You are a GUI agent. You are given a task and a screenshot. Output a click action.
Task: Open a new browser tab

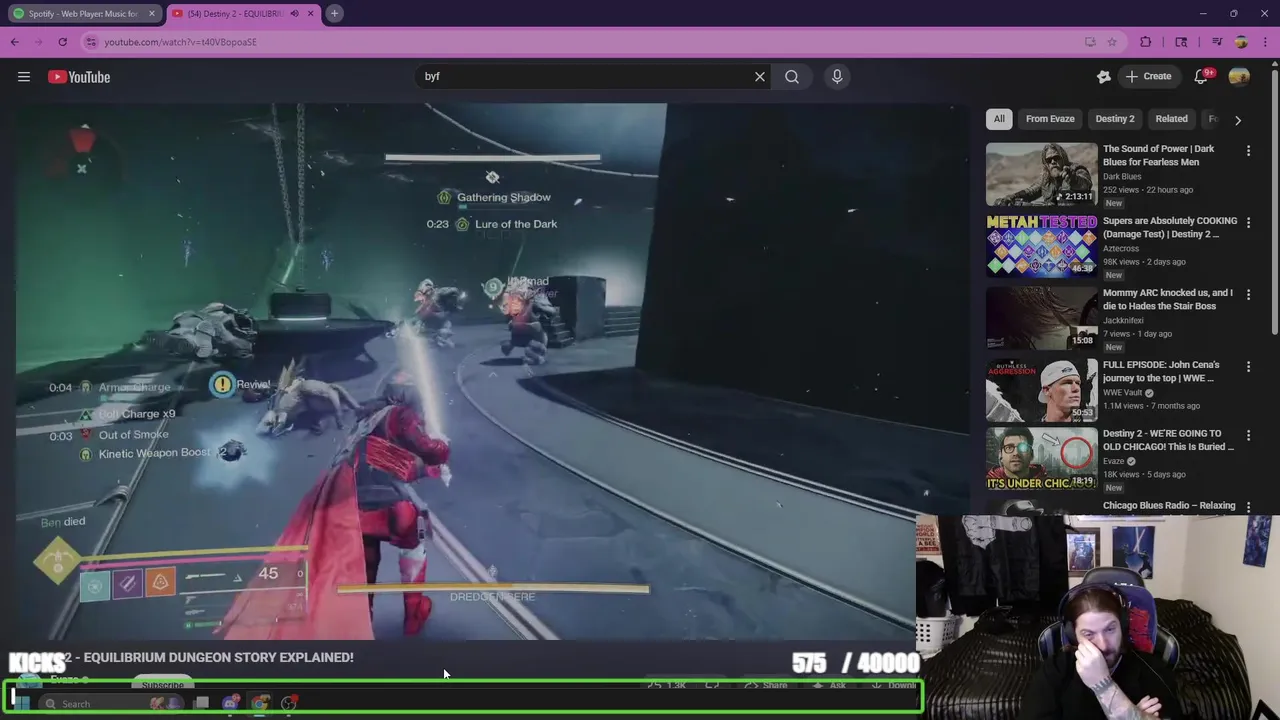[334, 14]
